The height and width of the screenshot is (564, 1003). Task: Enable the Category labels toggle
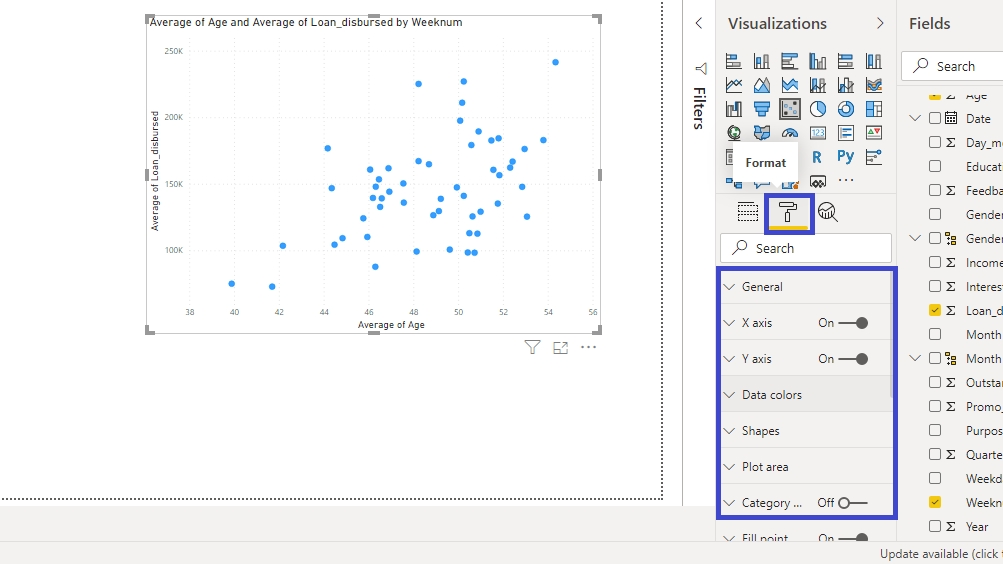tap(853, 503)
